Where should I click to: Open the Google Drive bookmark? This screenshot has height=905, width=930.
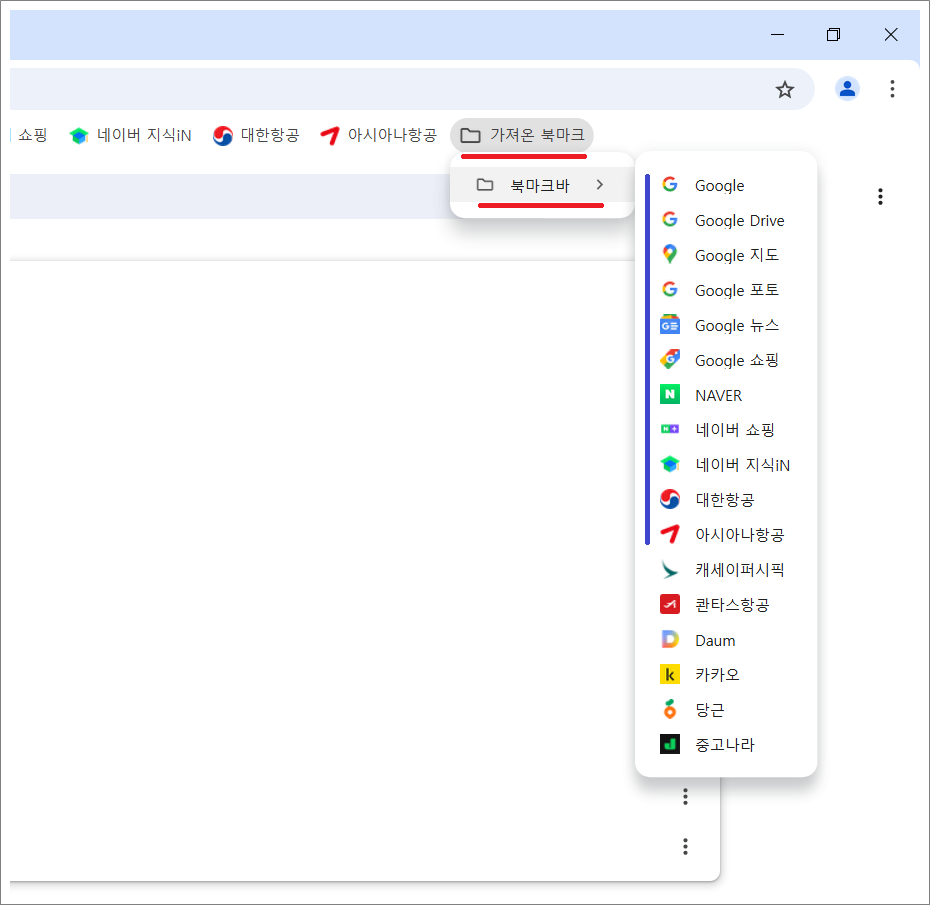pos(726,221)
